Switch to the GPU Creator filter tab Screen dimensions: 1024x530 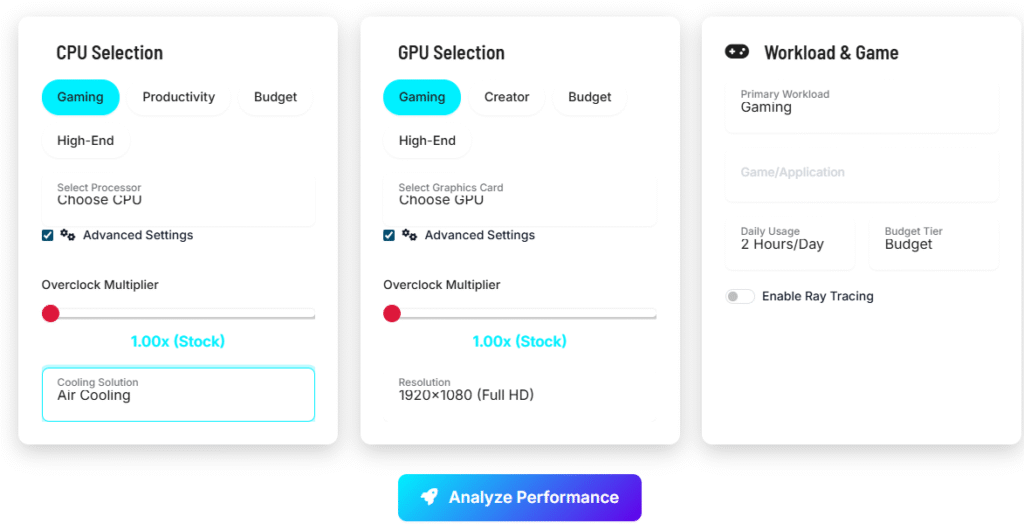(507, 97)
